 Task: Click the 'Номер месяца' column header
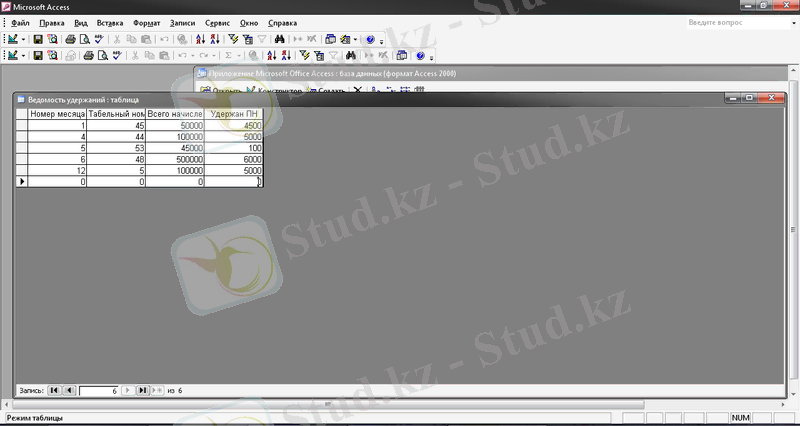click(57, 114)
